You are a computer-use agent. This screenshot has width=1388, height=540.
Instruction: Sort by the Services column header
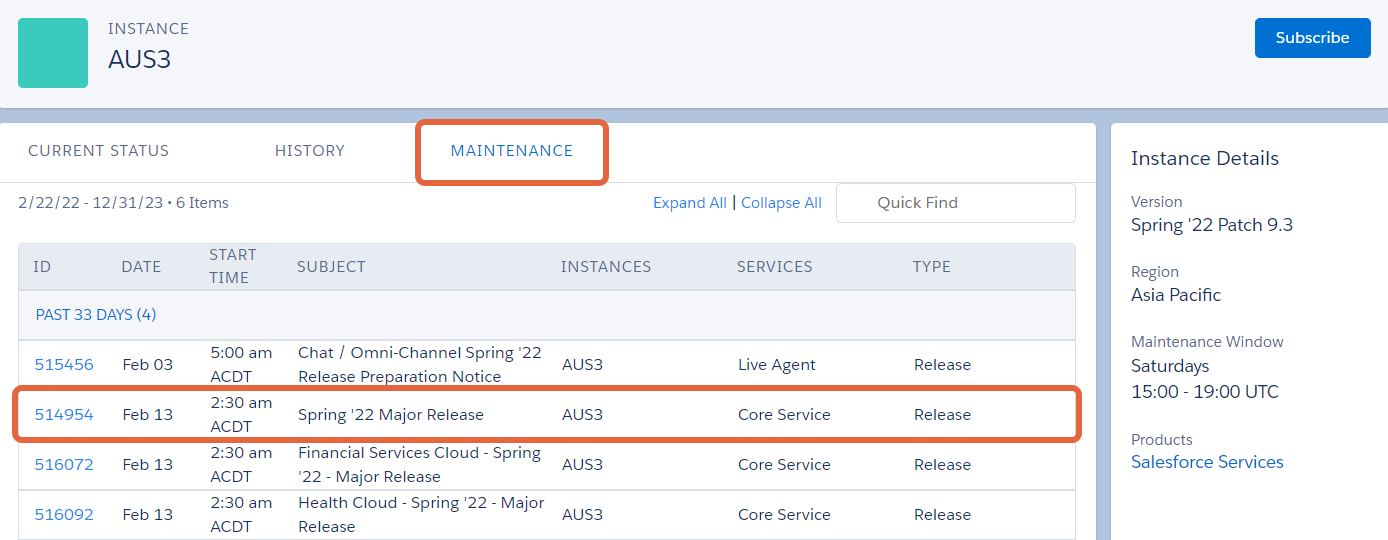tap(774, 267)
